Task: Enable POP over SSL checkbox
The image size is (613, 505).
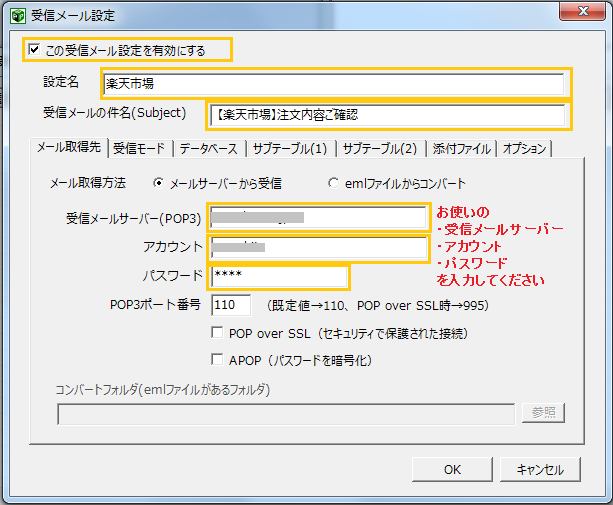Action: tap(217, 333)
